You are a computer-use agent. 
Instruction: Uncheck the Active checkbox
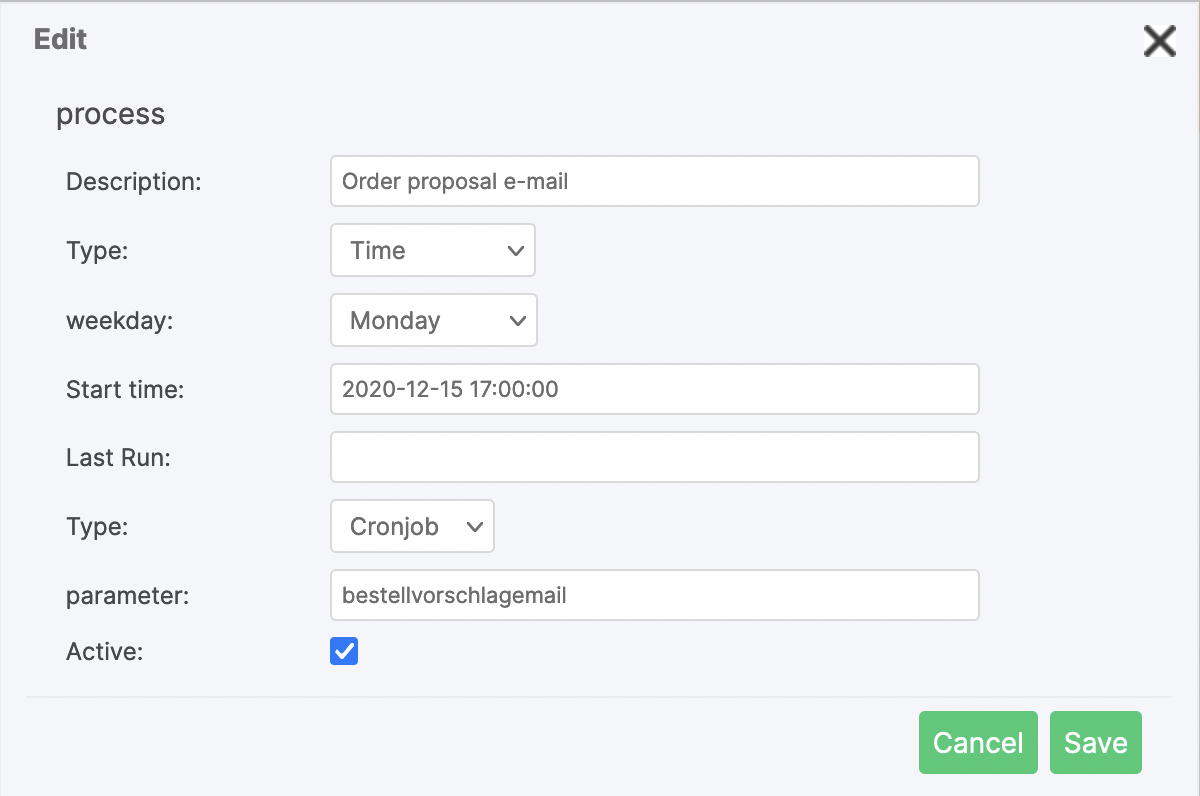coord(344,652)
